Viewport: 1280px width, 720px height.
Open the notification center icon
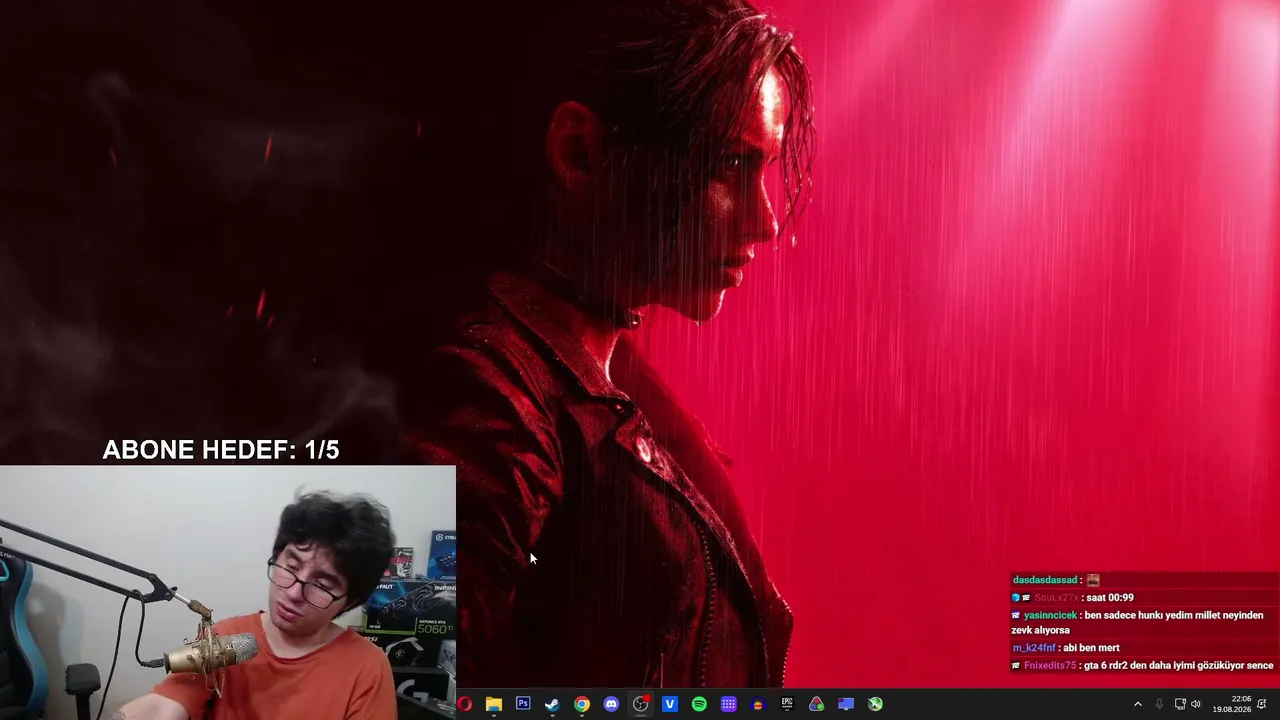tap(1262, 704)
